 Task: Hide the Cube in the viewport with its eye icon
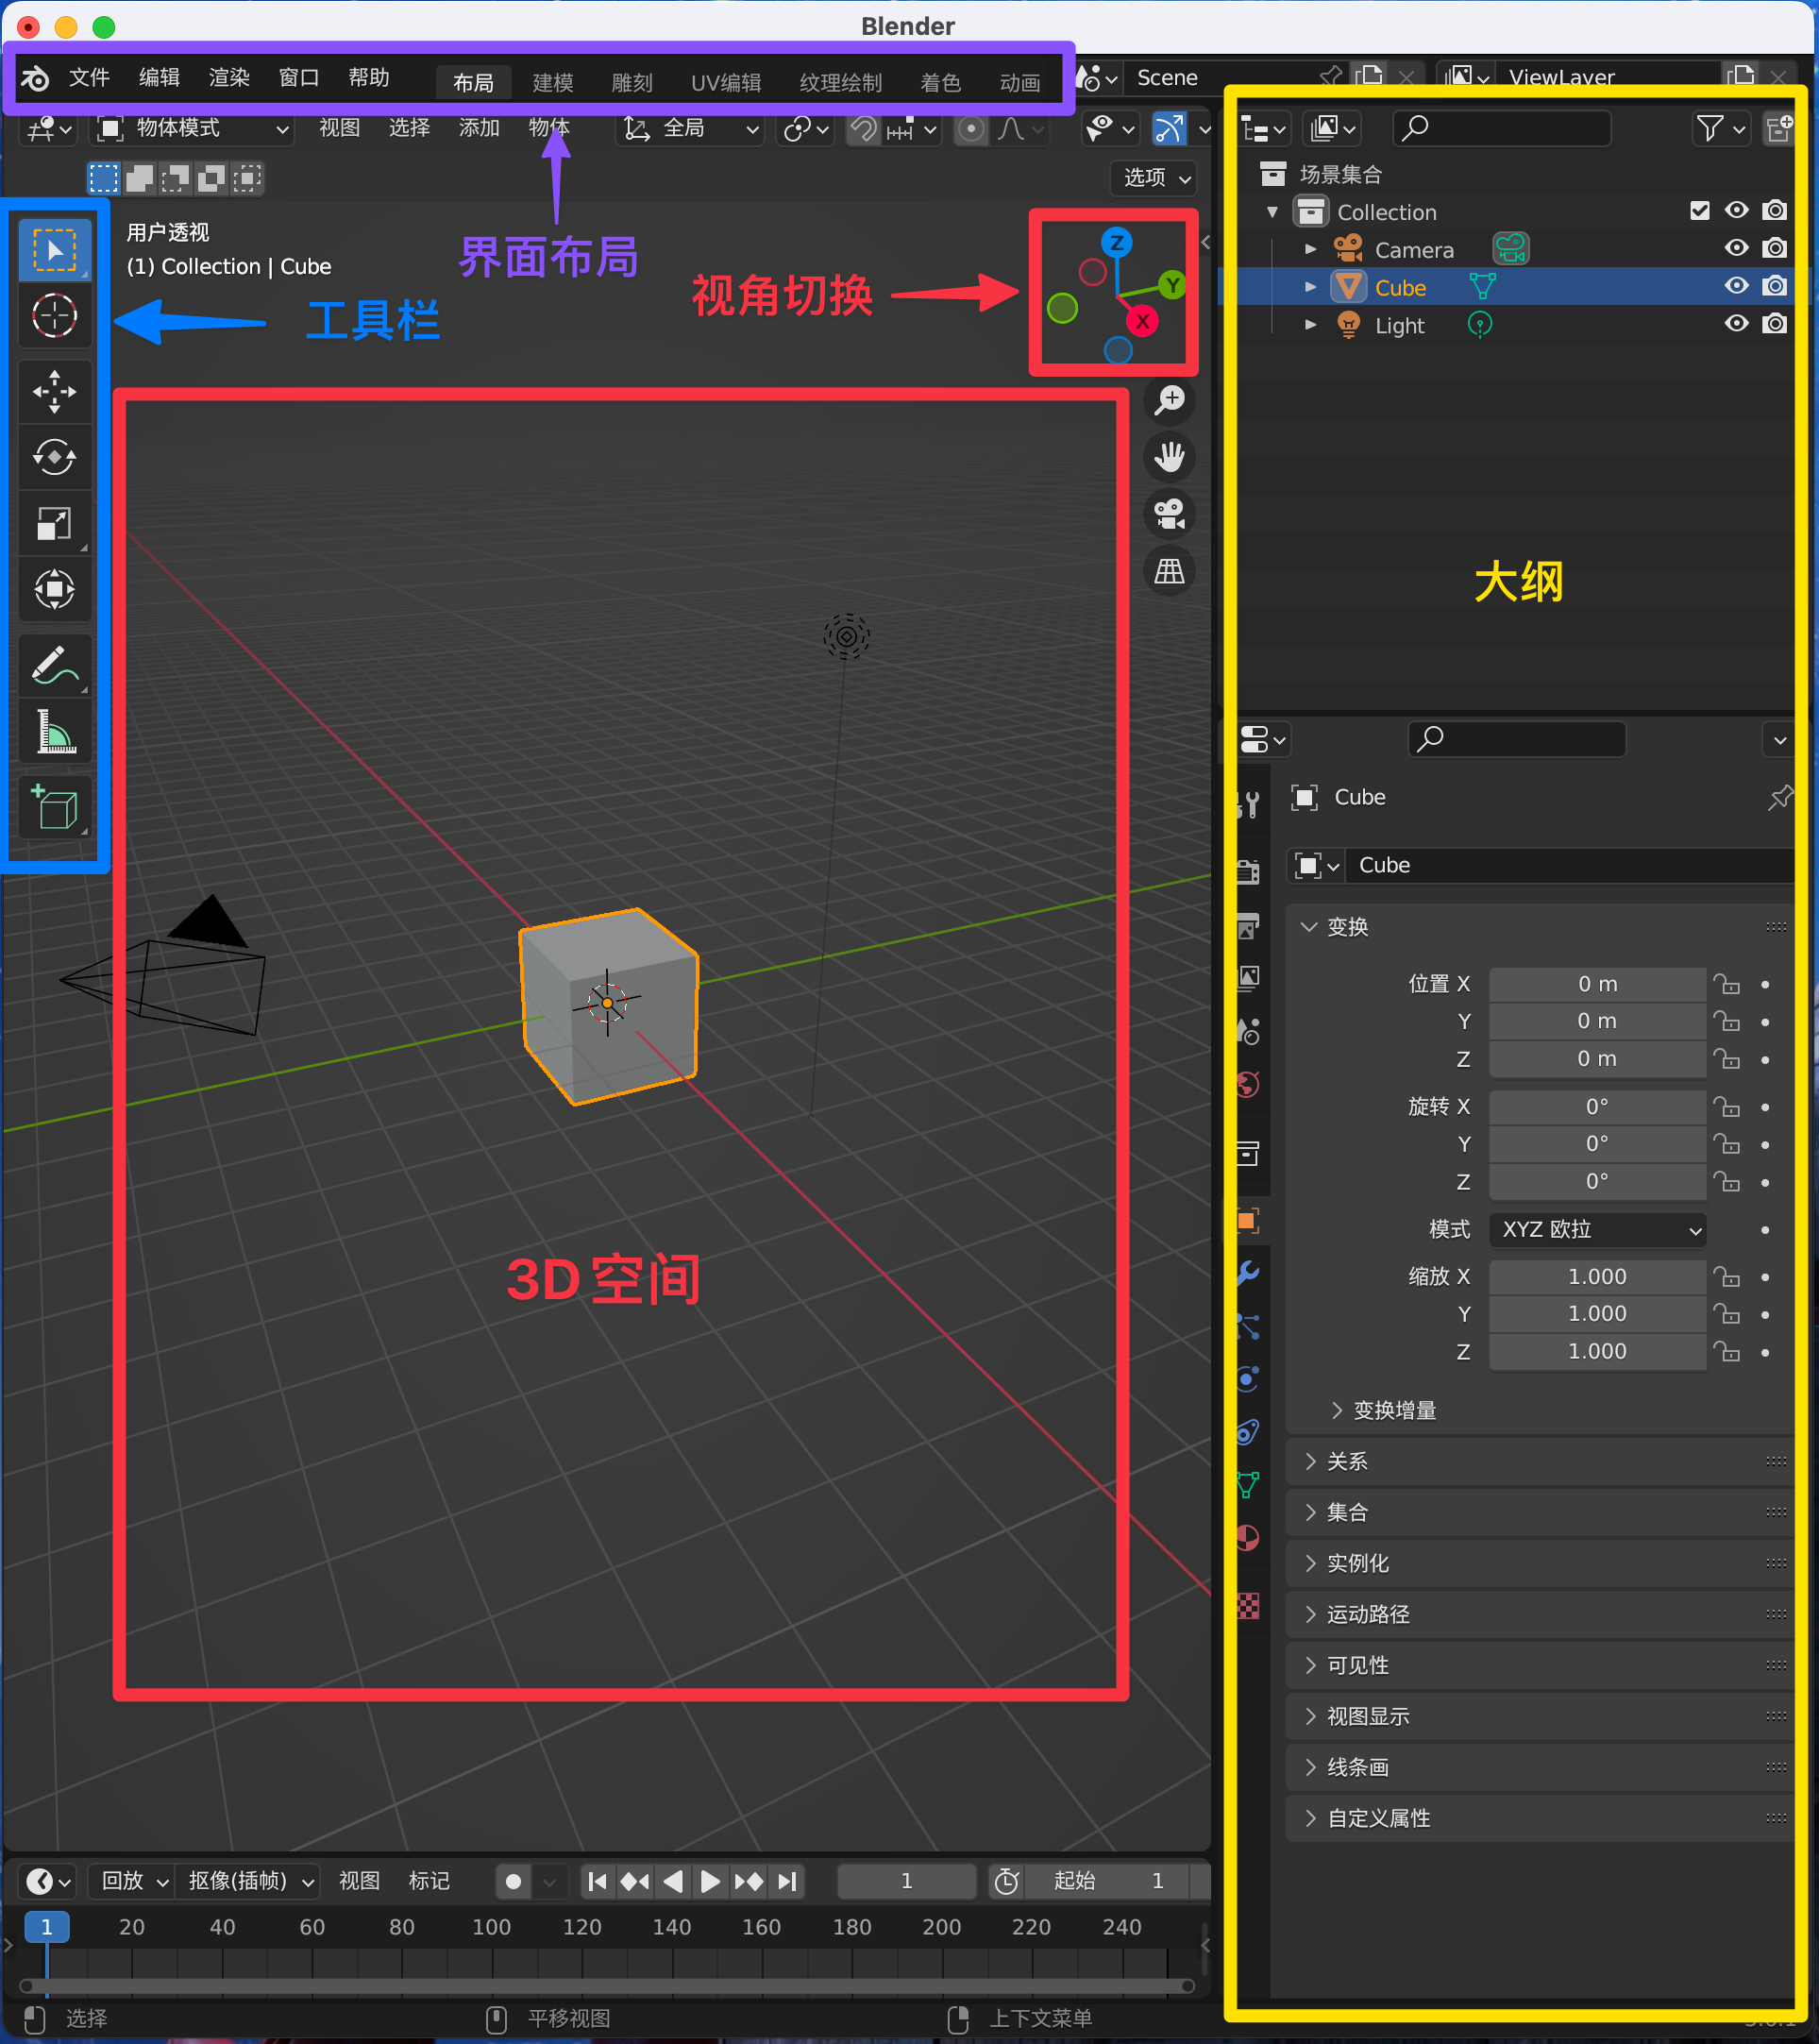(x=1736, y=286)
